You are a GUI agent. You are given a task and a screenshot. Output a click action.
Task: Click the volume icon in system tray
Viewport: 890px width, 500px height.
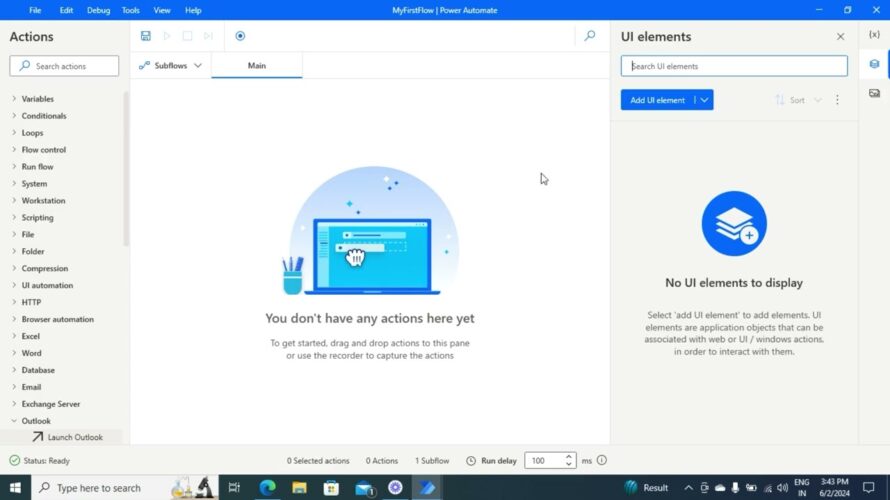(x=783, y=488)
